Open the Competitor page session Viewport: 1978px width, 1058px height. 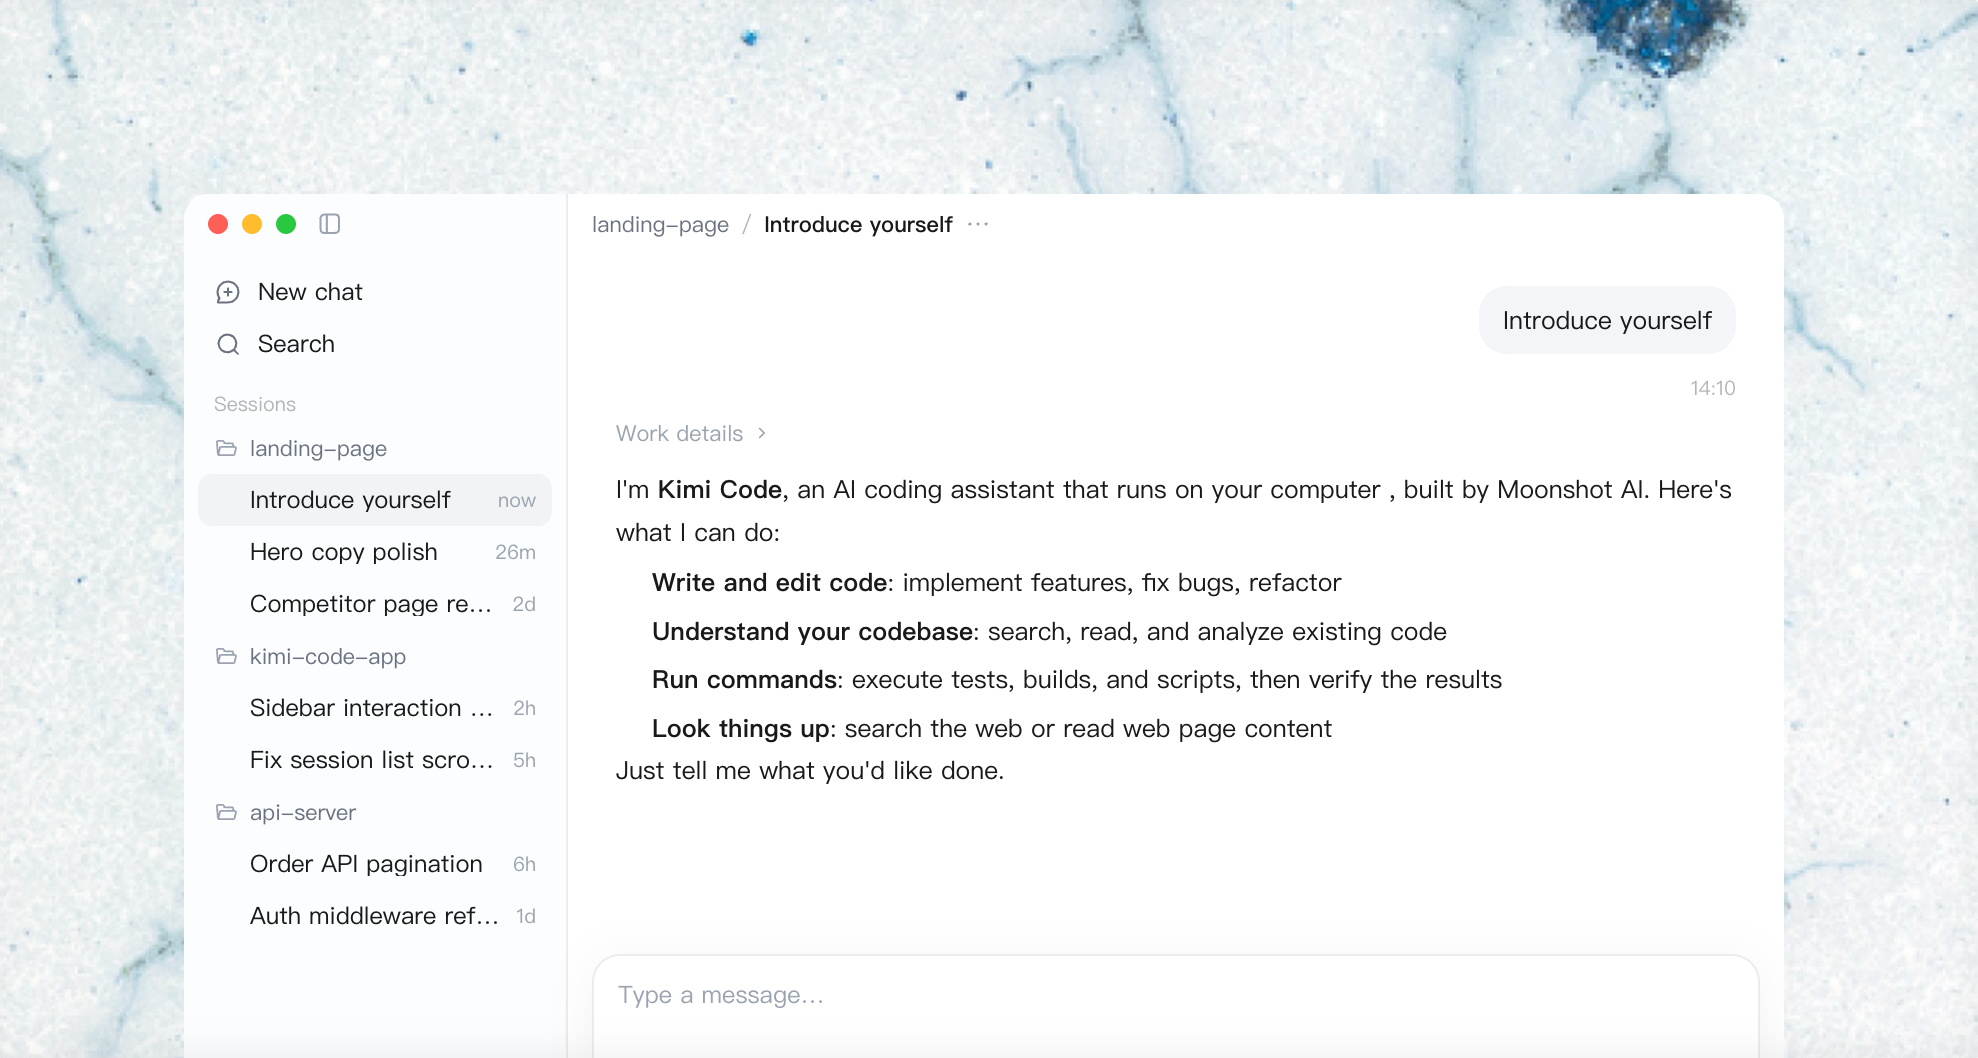point(375,604)
